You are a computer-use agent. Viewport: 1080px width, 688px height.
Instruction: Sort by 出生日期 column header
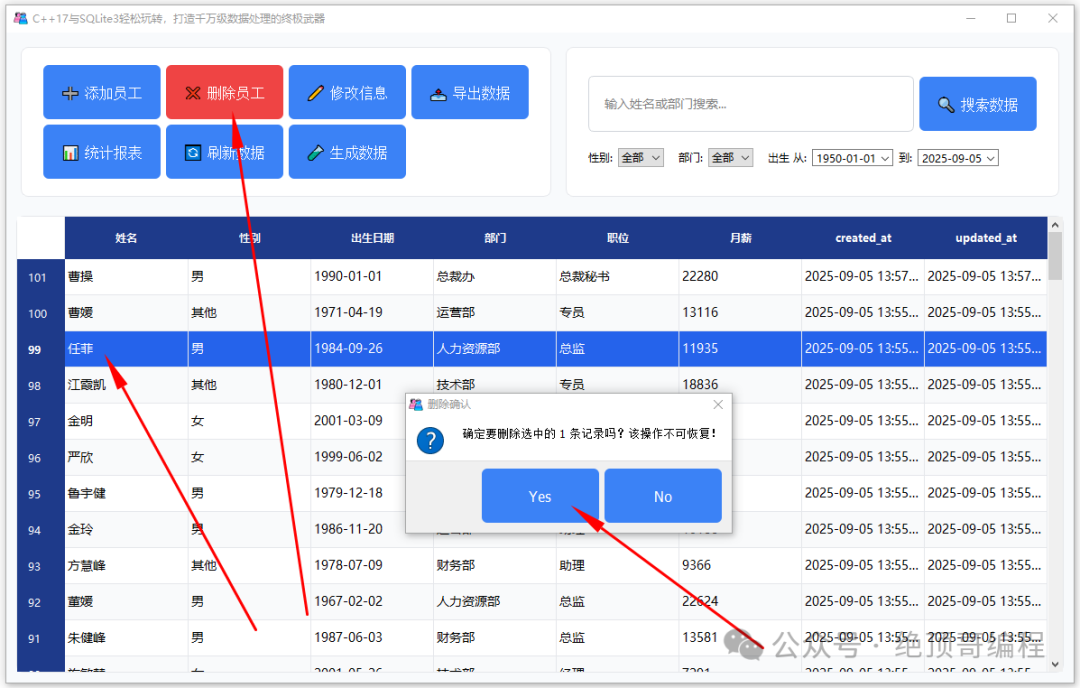[x=372, y=238]
